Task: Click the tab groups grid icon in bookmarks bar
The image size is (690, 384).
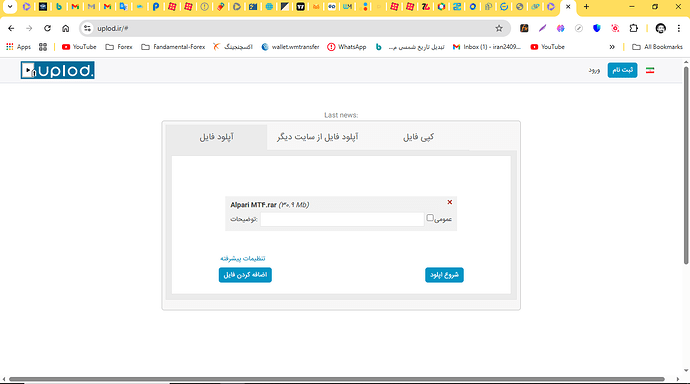Action: click(43, 47)
